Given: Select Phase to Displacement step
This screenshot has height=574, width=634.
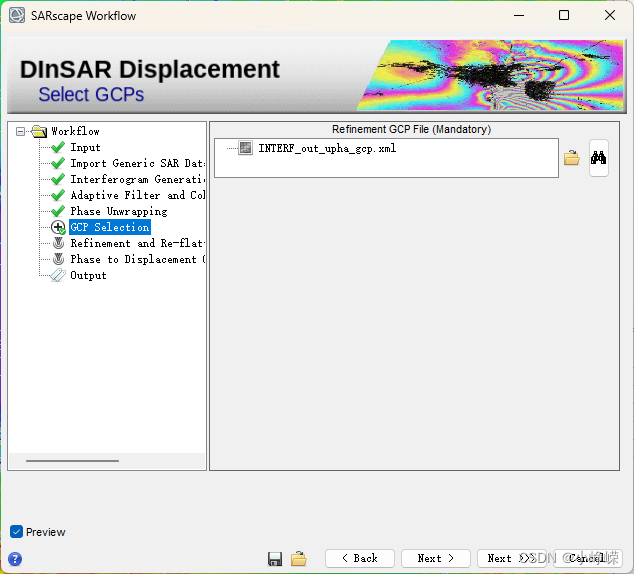Looking at the screenshot, I should [137, 259].
